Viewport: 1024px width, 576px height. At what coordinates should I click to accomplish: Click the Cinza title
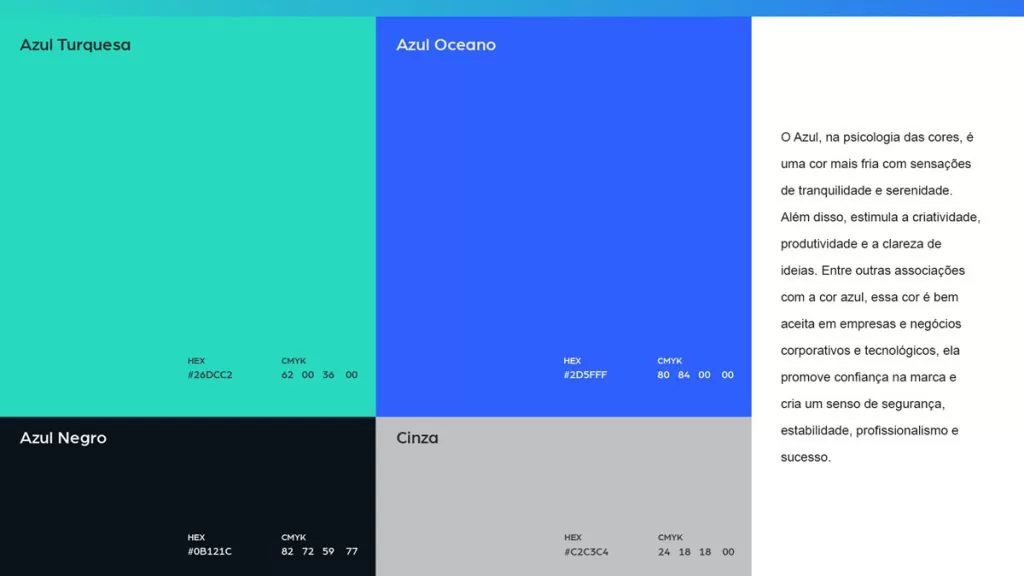(417, 438)
